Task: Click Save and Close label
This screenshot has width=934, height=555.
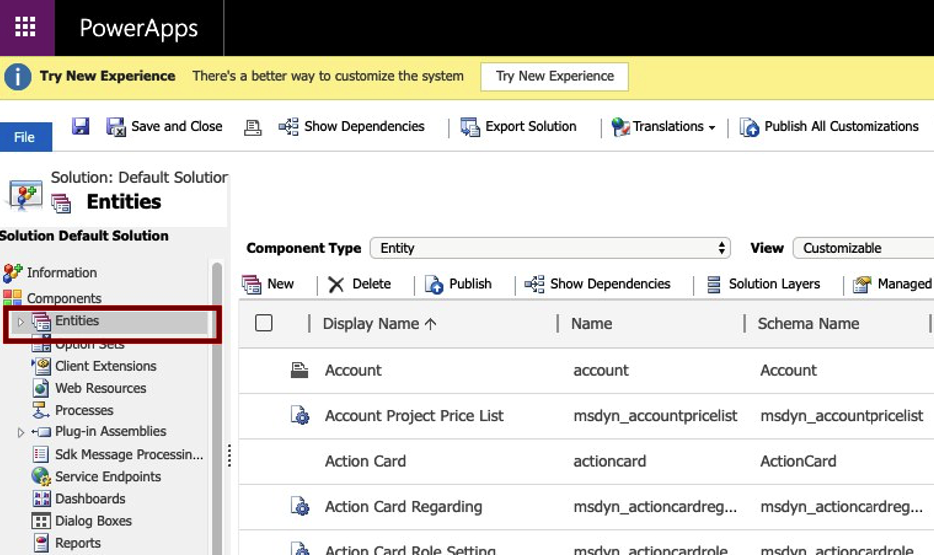Action: (176, 126)
